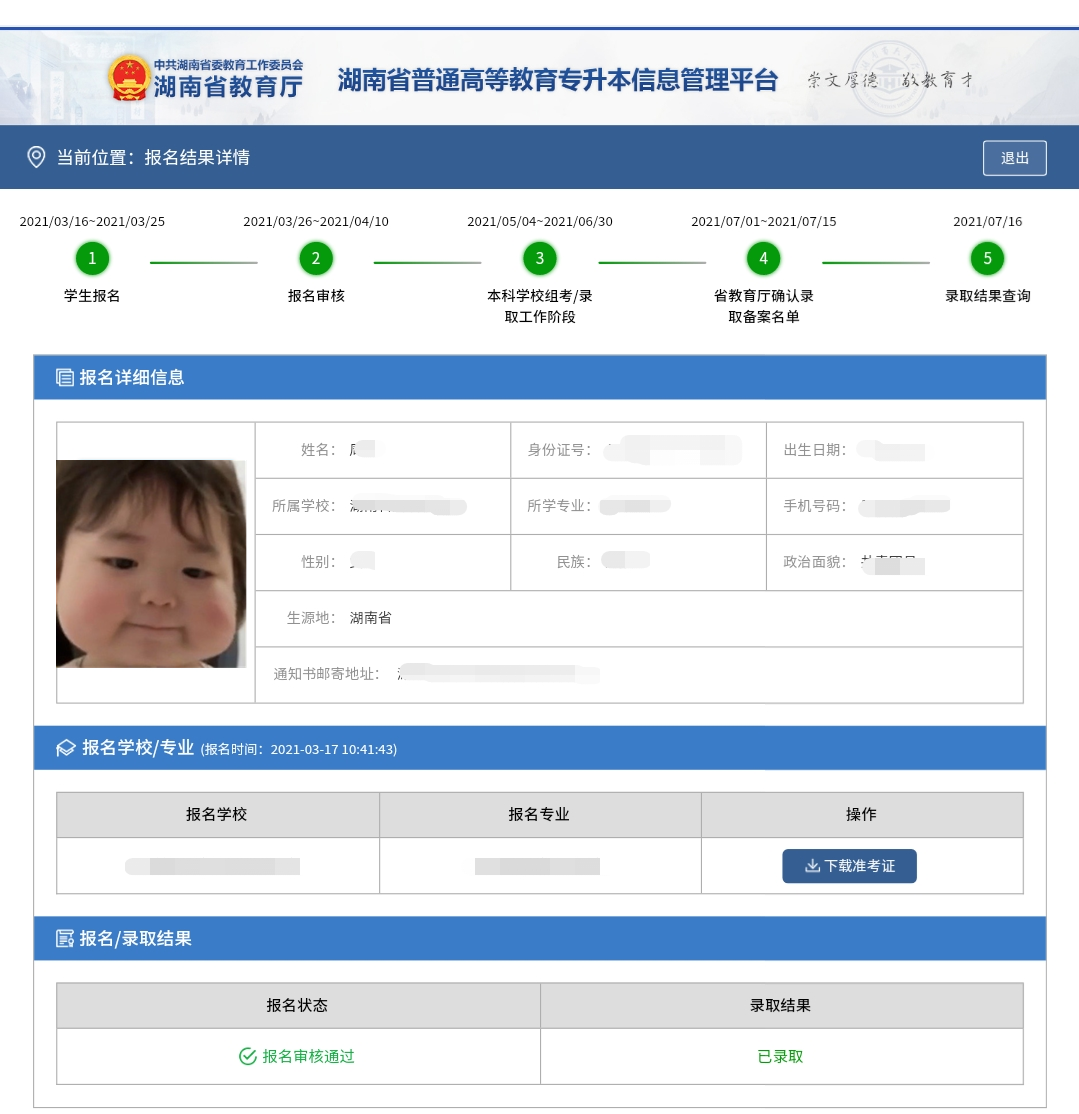
Task: Select step 2 circle for 报名审核
Action: coord(316,259)
